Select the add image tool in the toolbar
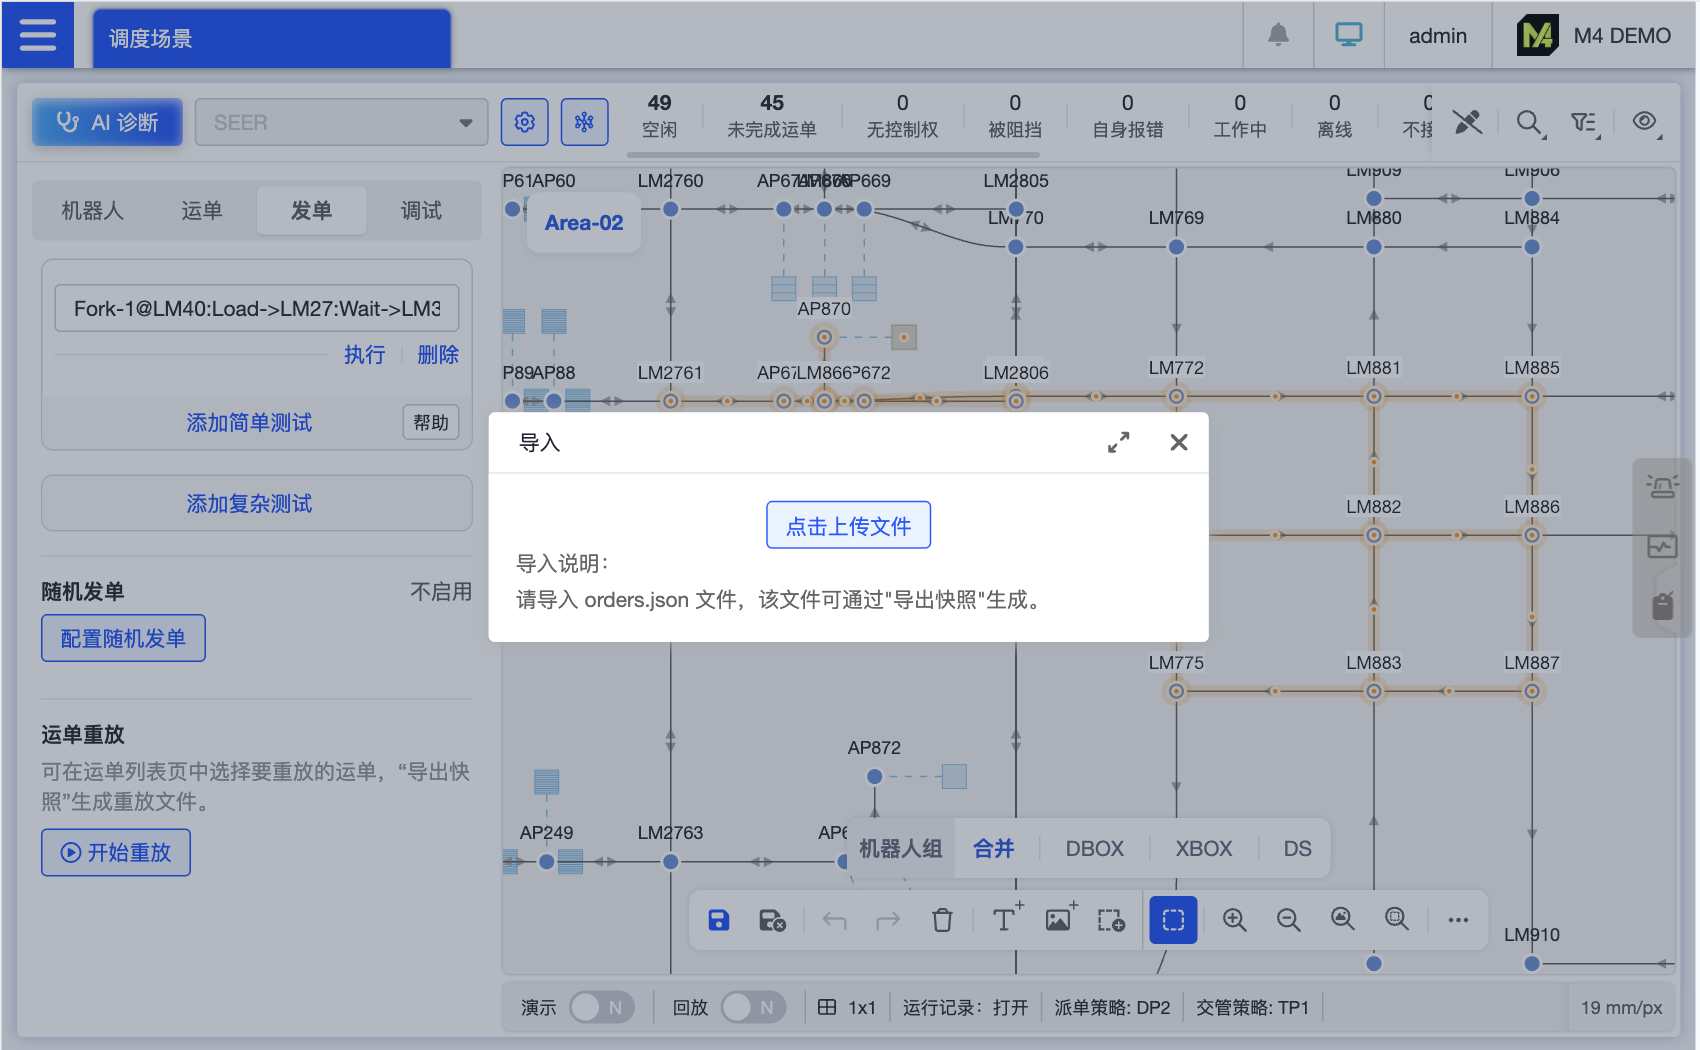1700x1050 pixels. 1058,920
